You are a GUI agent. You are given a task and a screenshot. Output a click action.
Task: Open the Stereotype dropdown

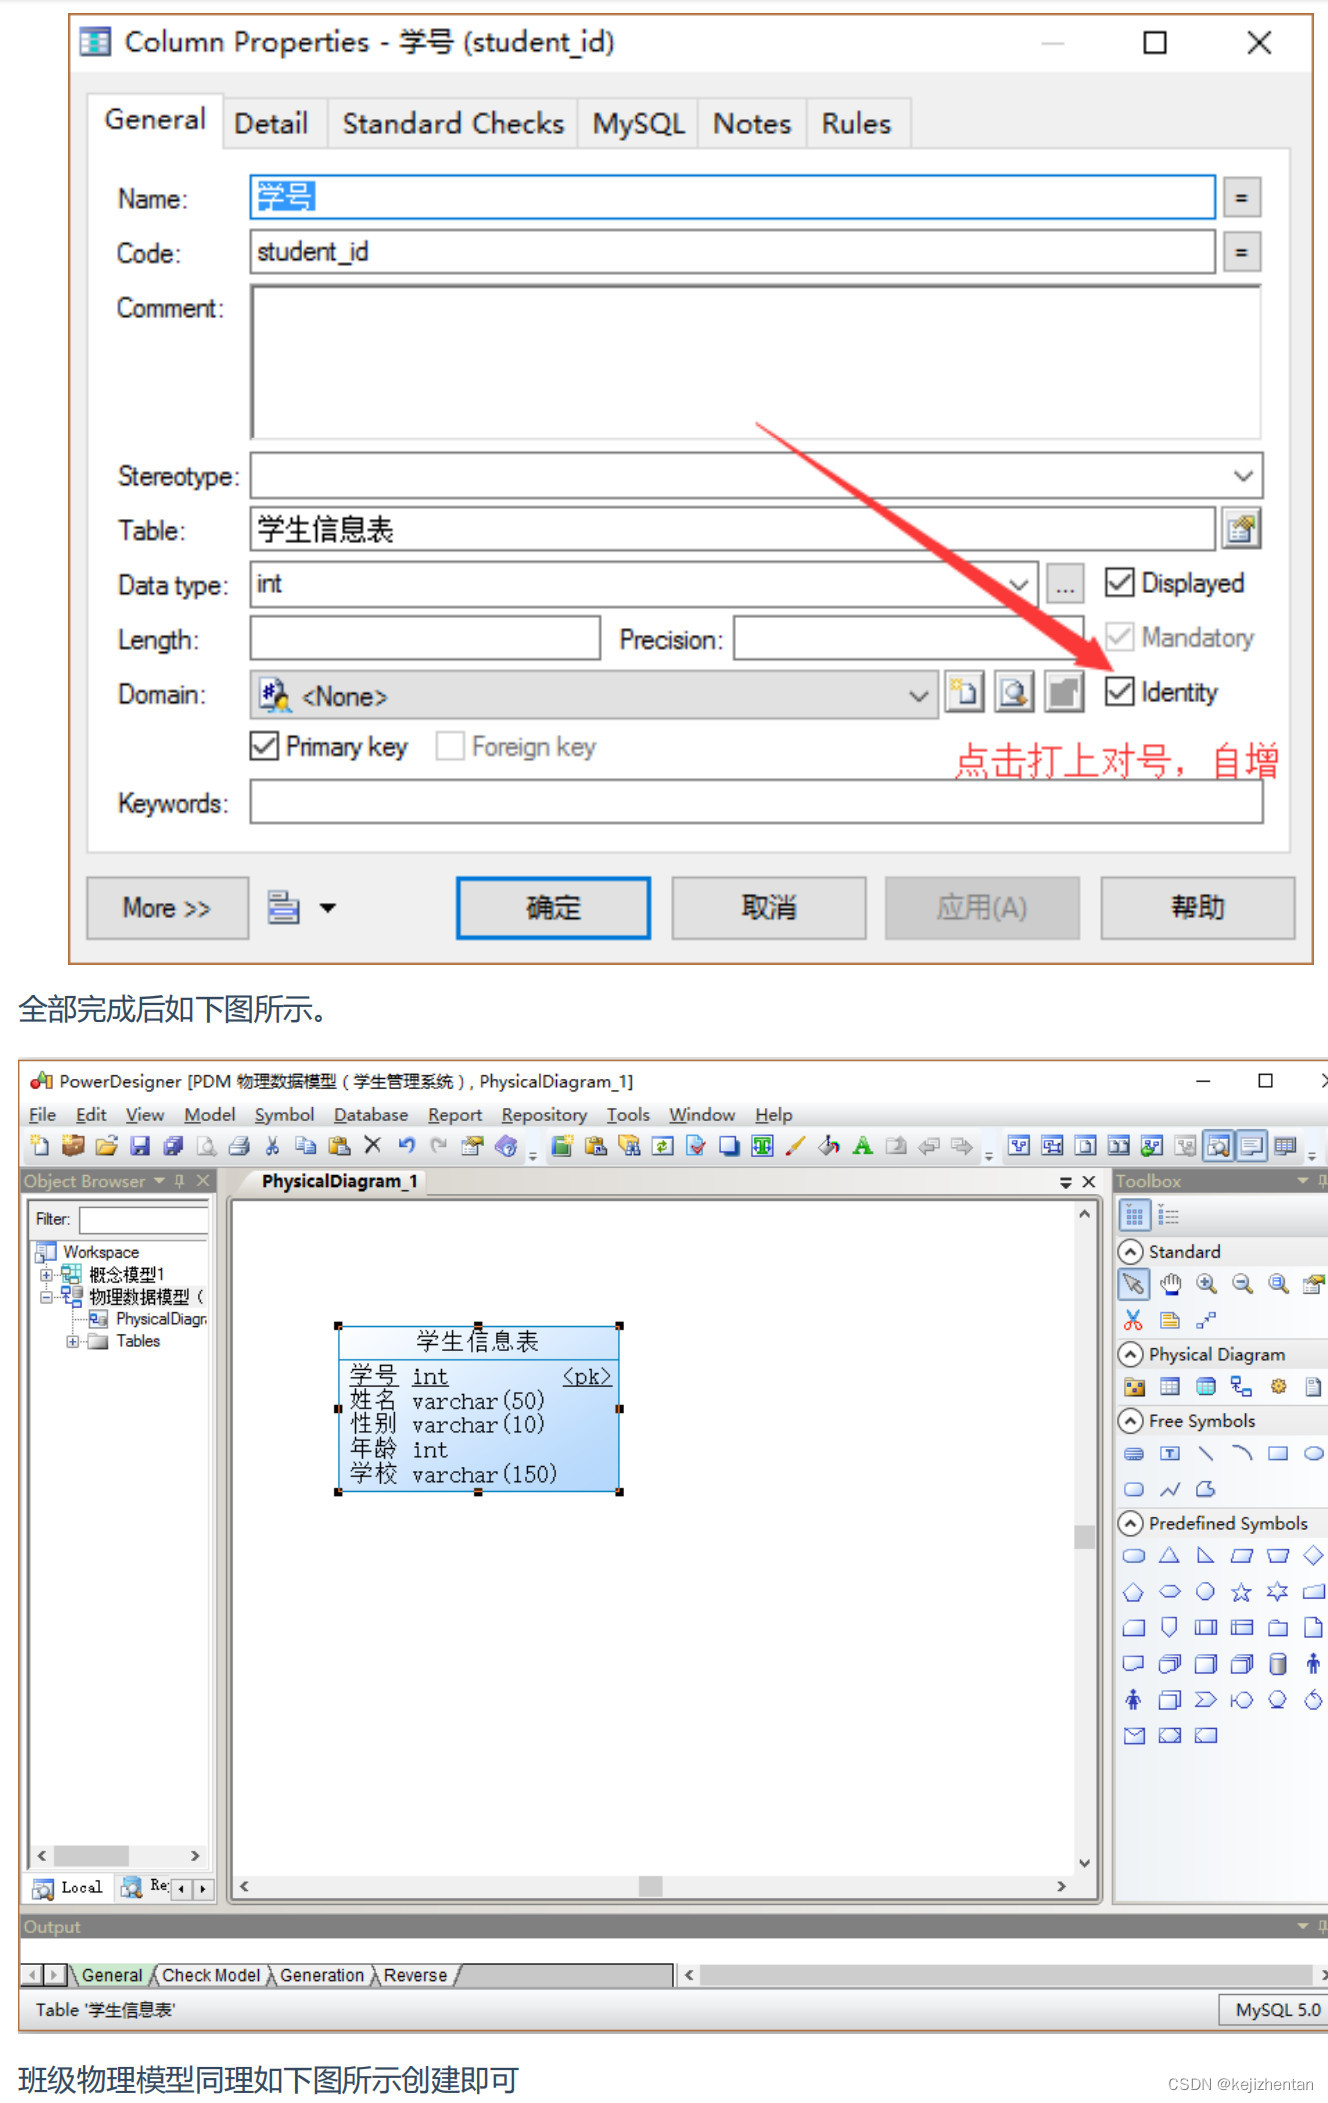pos(1243,476)
